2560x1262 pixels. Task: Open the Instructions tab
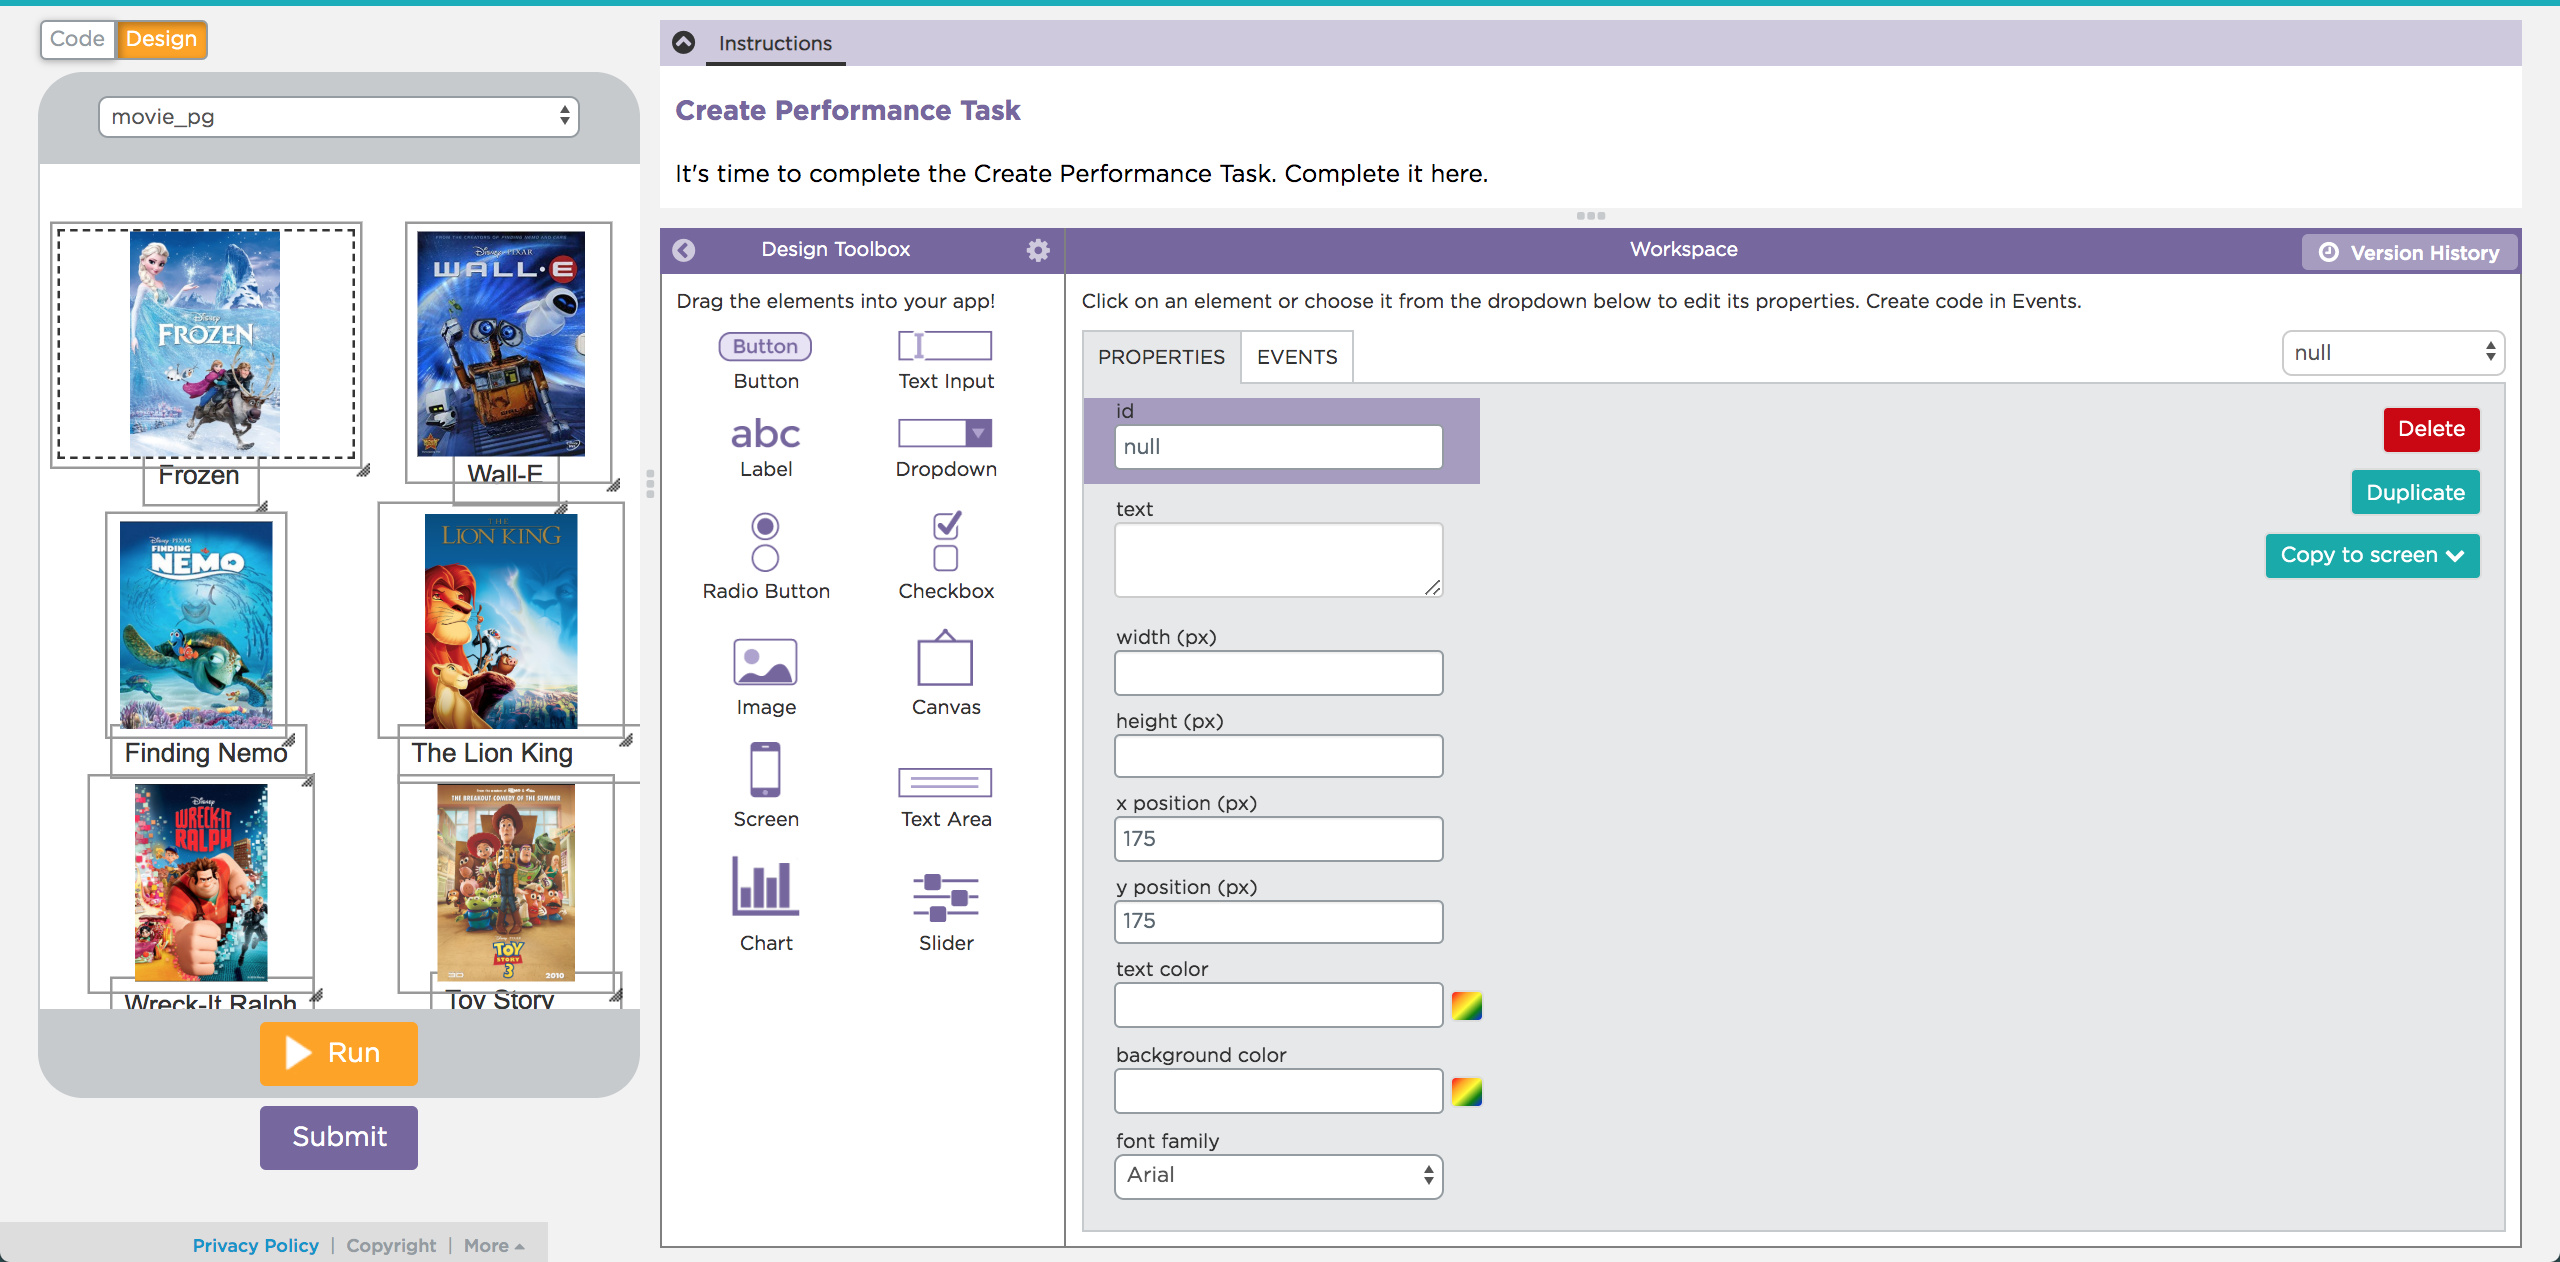click(x=775, y=43)
